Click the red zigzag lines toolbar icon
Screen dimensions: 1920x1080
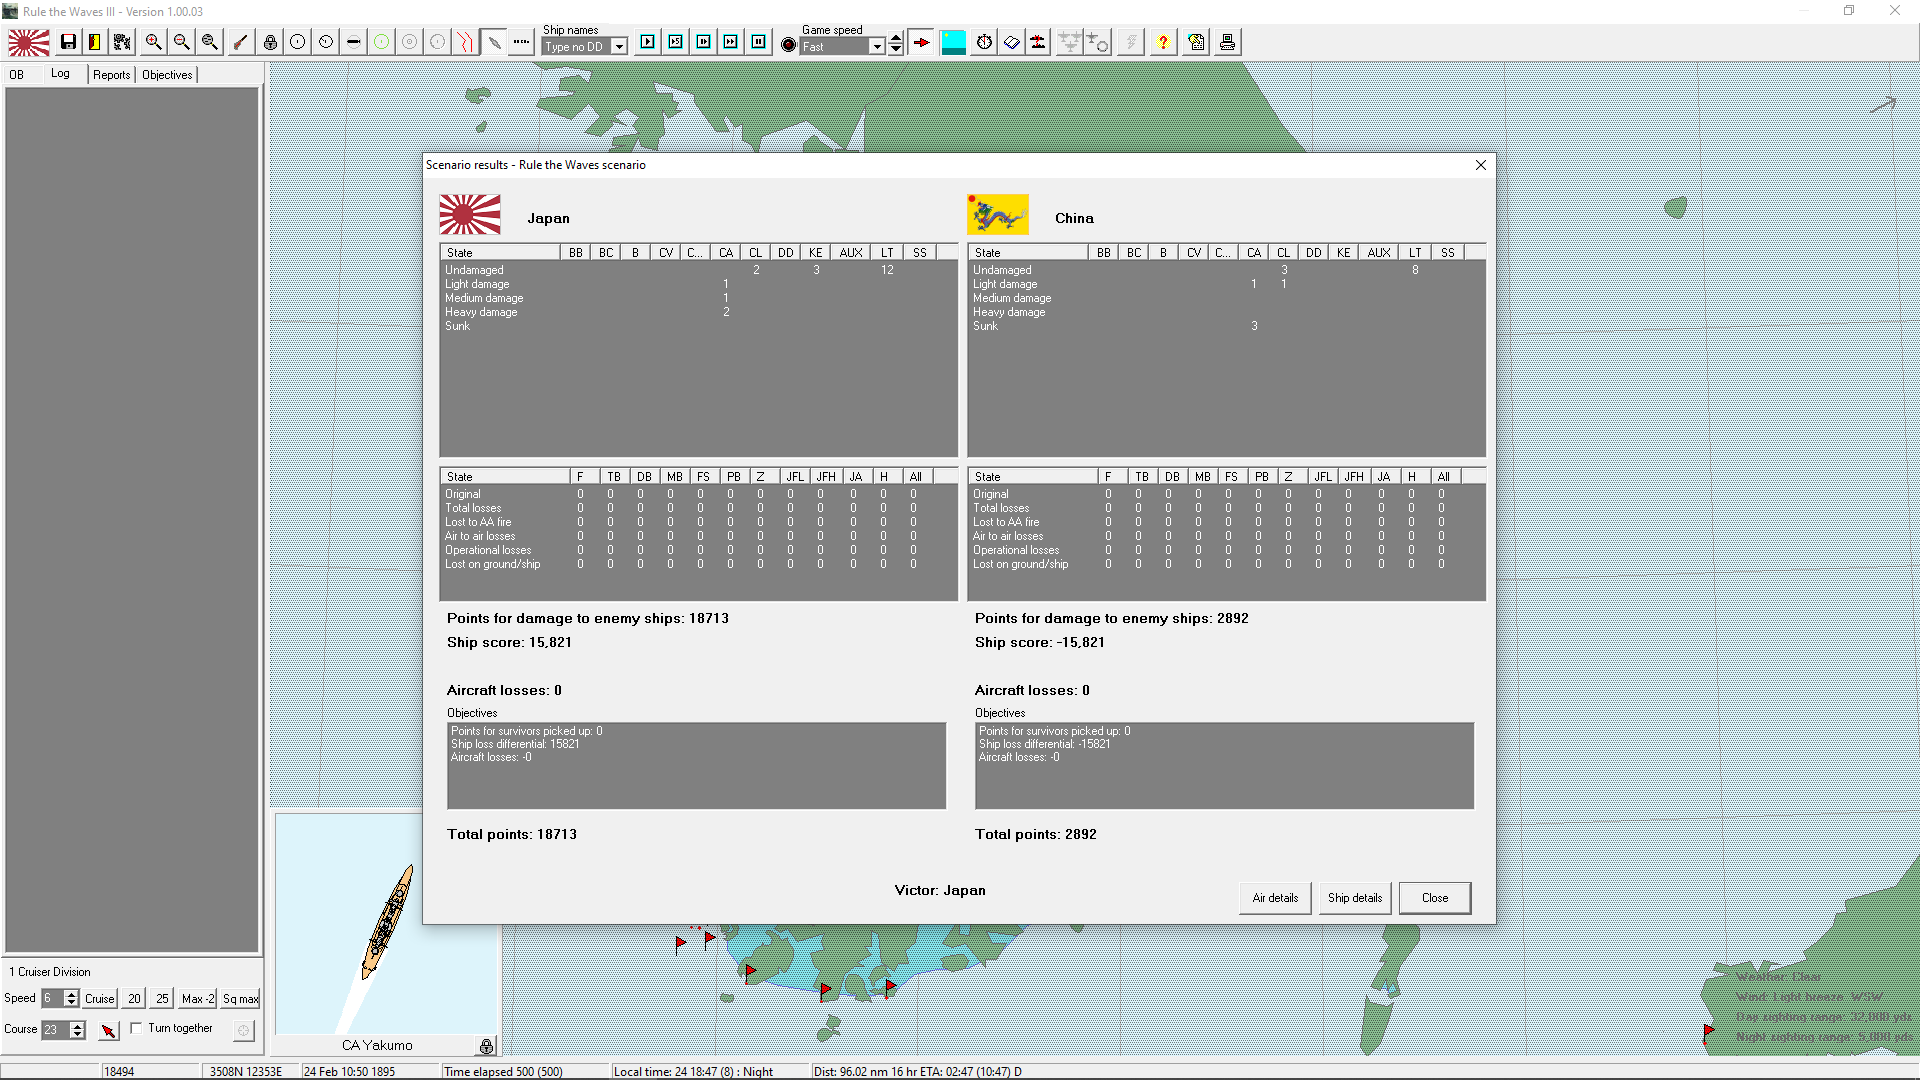(x=465, y=42)
